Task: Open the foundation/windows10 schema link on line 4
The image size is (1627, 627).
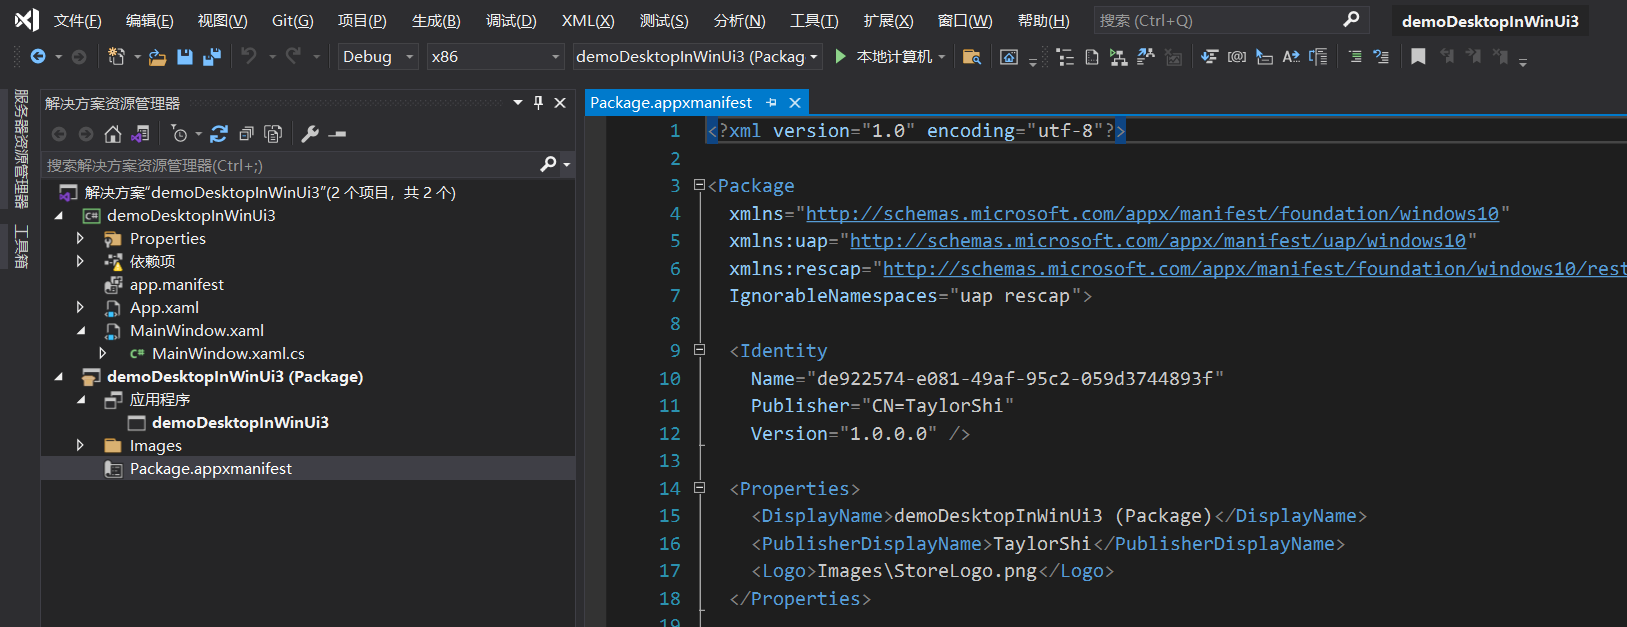Action: pyautogui.click(x=1152, y=213)
